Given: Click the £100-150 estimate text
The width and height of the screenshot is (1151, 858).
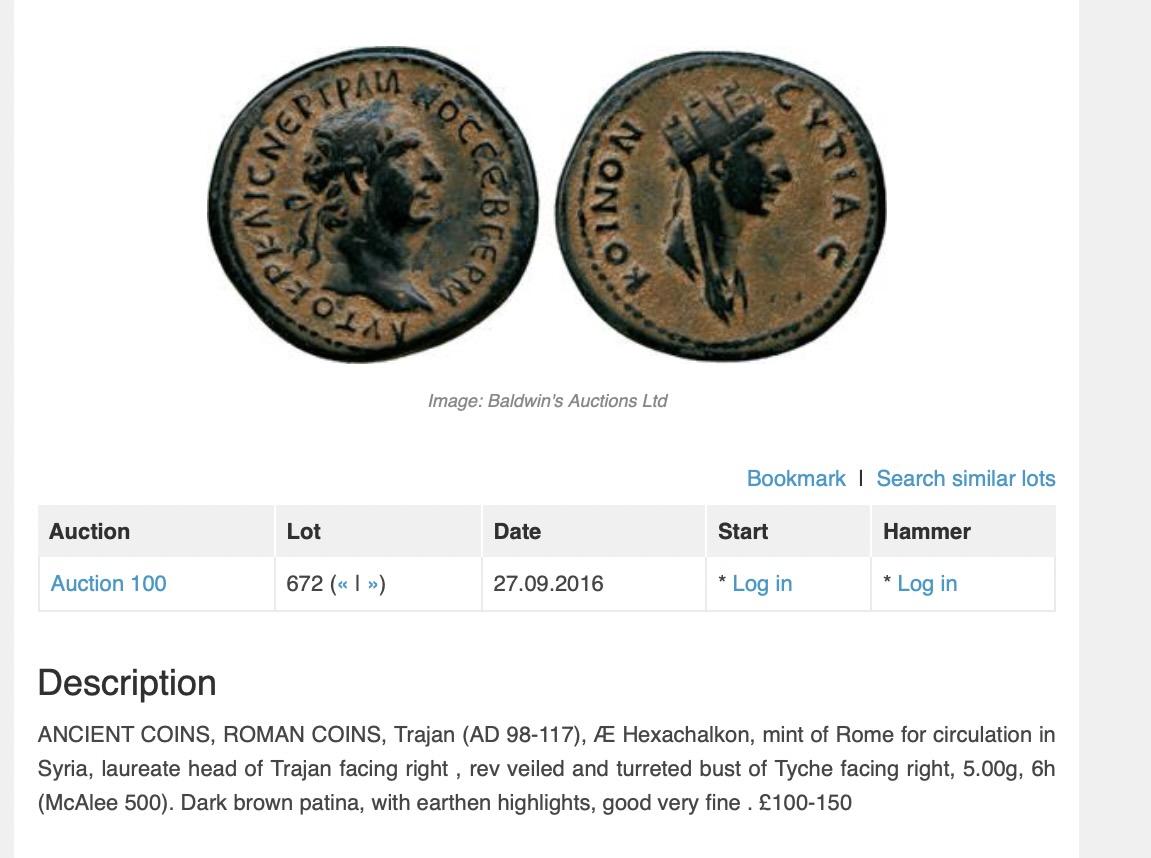Looking at the screenshot, I should 805,803.
